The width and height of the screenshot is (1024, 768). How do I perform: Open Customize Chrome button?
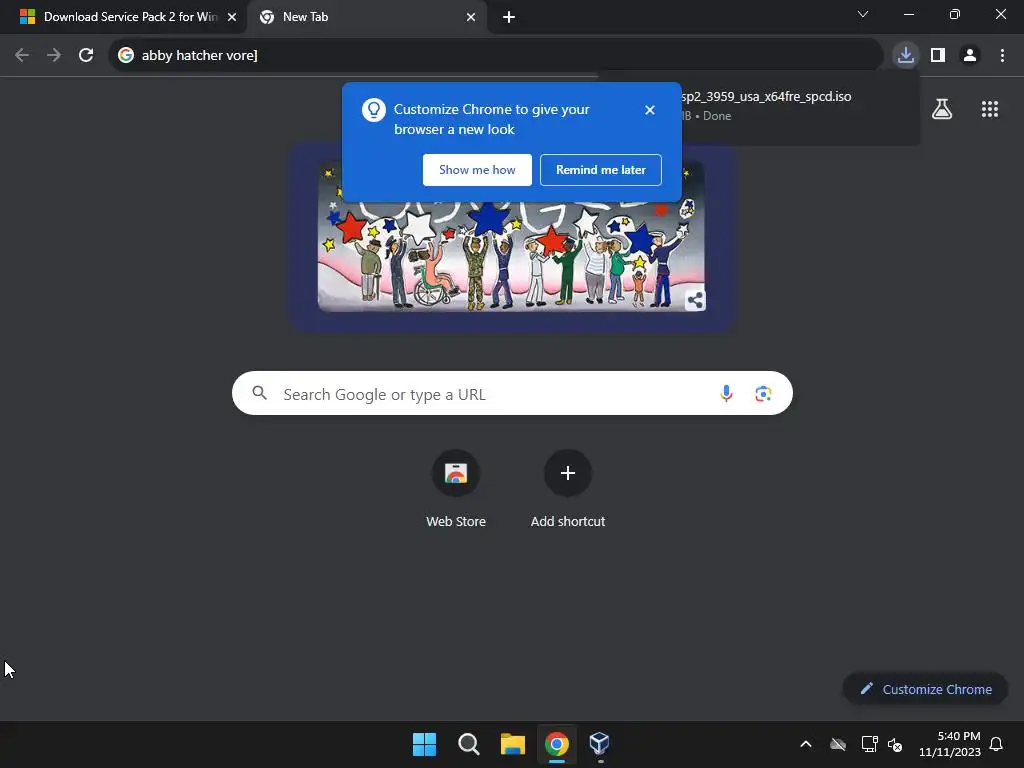click(925, 689)
